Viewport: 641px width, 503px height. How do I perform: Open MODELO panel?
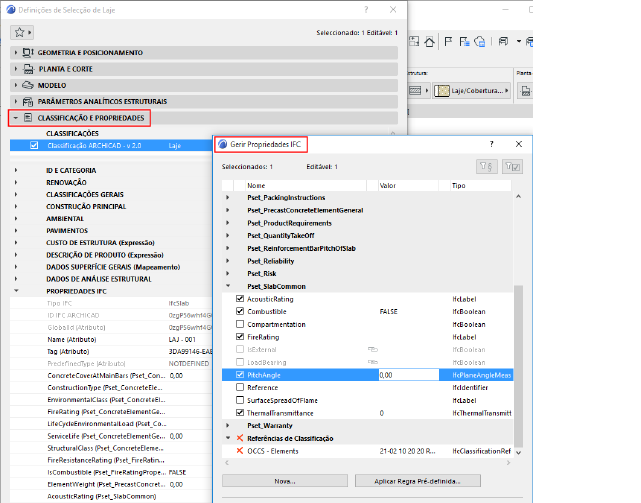204,85
